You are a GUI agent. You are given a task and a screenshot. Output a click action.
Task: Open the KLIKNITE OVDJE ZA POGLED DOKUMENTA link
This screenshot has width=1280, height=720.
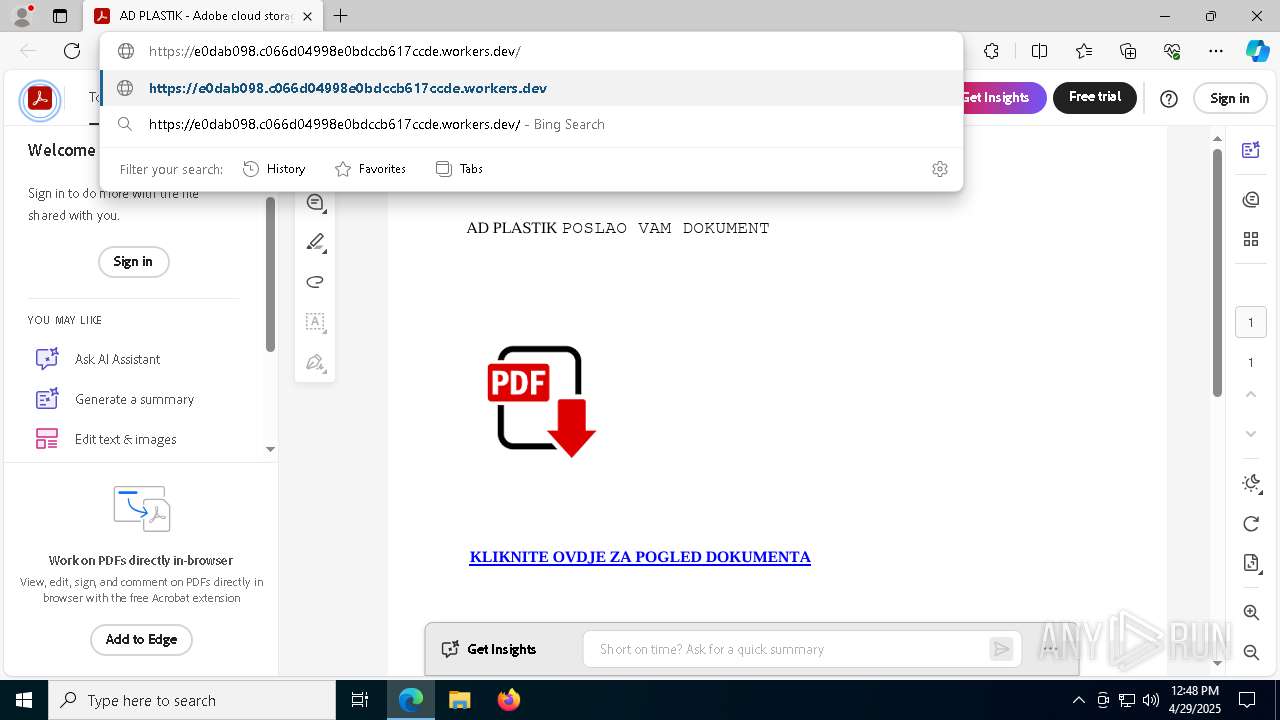(x=640, y=557)
